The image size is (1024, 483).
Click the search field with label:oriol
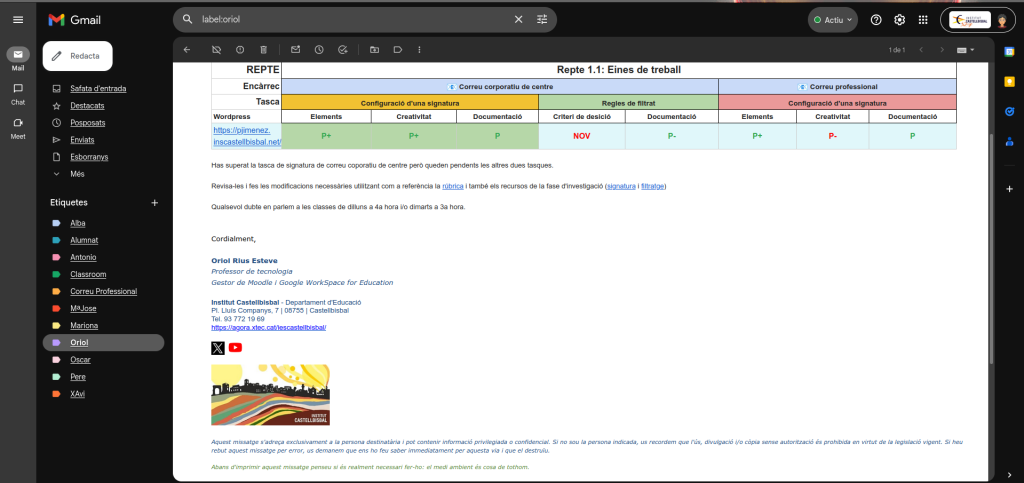click(350, 19)
